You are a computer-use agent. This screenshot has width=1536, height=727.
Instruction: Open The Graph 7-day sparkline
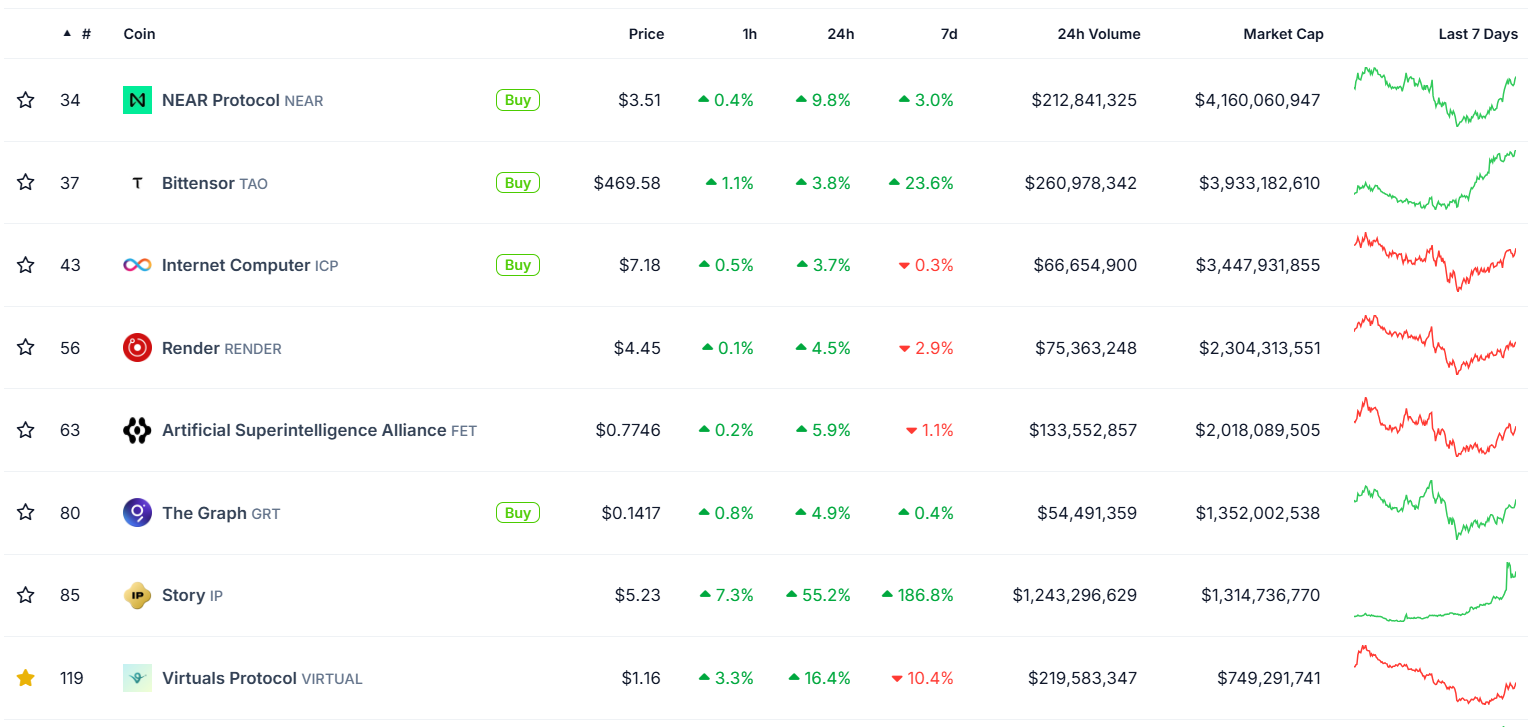pyautogui.click(x=1435, y=510)
